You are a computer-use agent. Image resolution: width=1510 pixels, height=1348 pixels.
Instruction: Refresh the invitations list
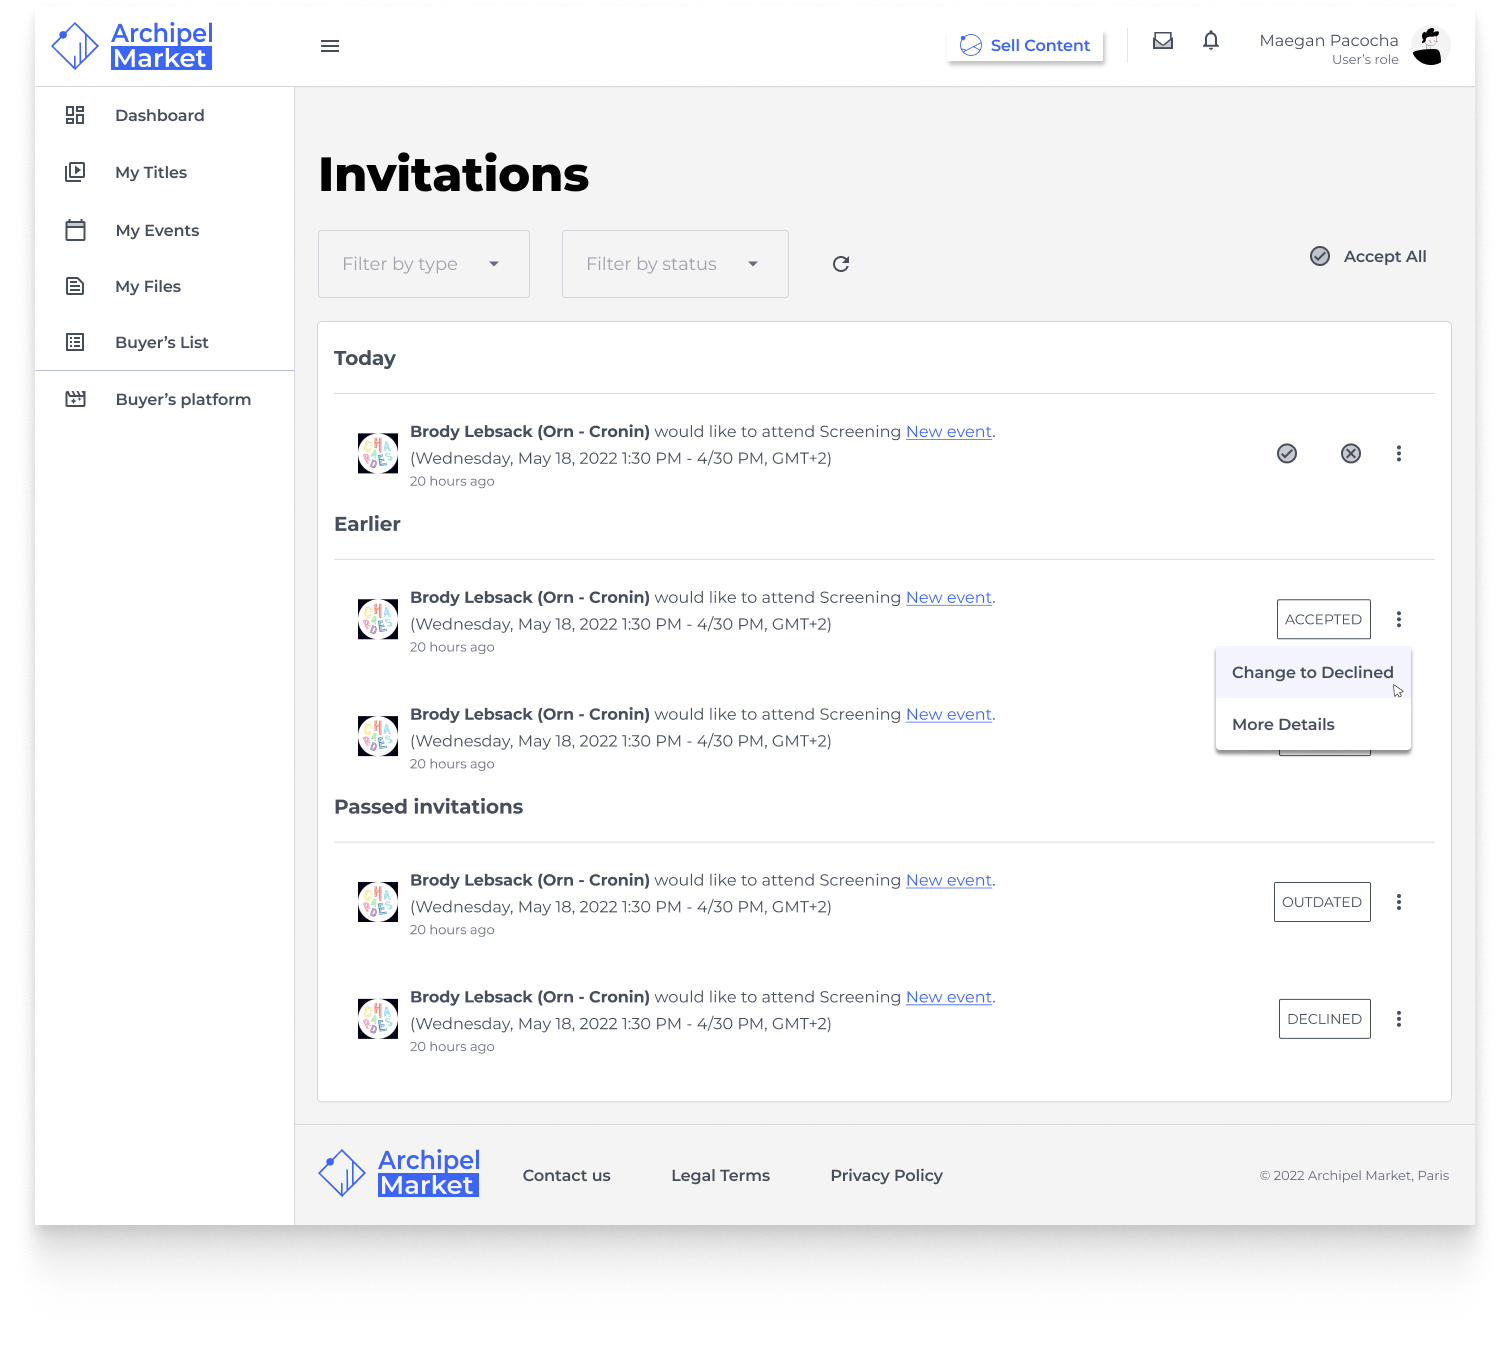coord(841,264)
